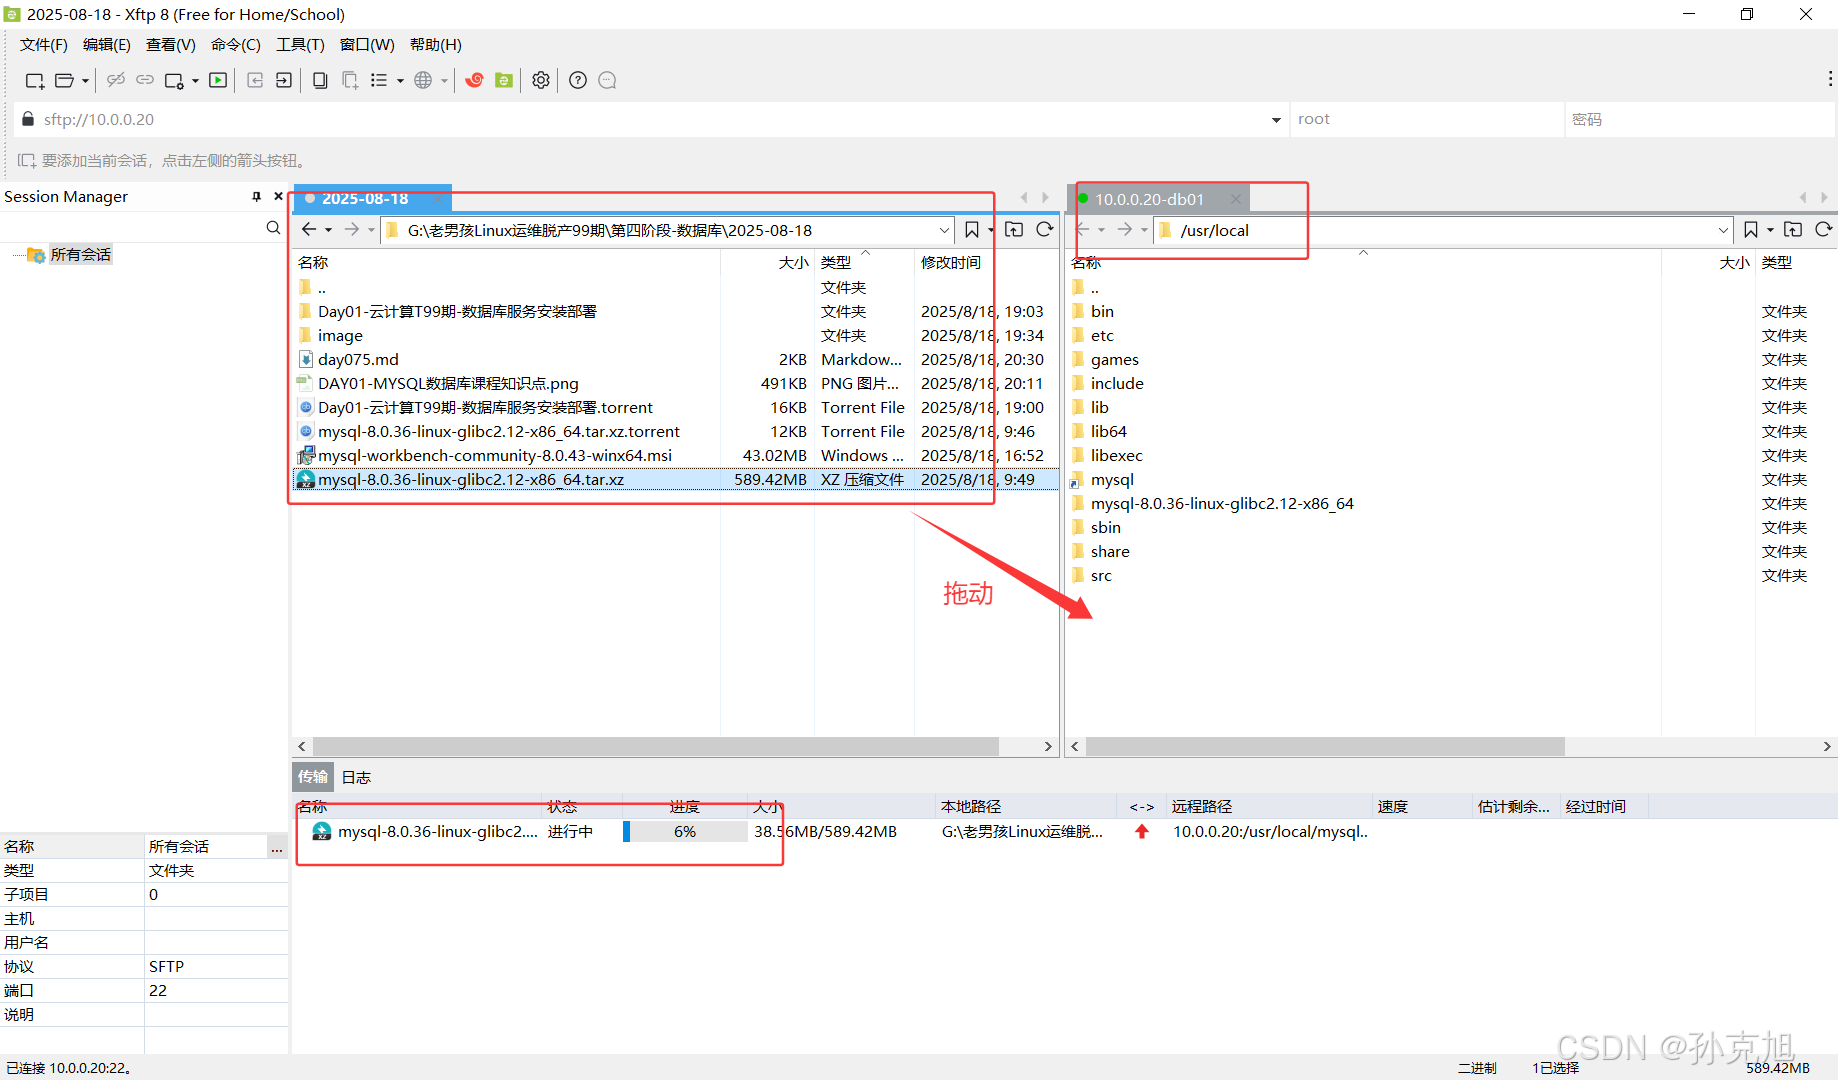Open the 命令(C) menu

[236, 45]
